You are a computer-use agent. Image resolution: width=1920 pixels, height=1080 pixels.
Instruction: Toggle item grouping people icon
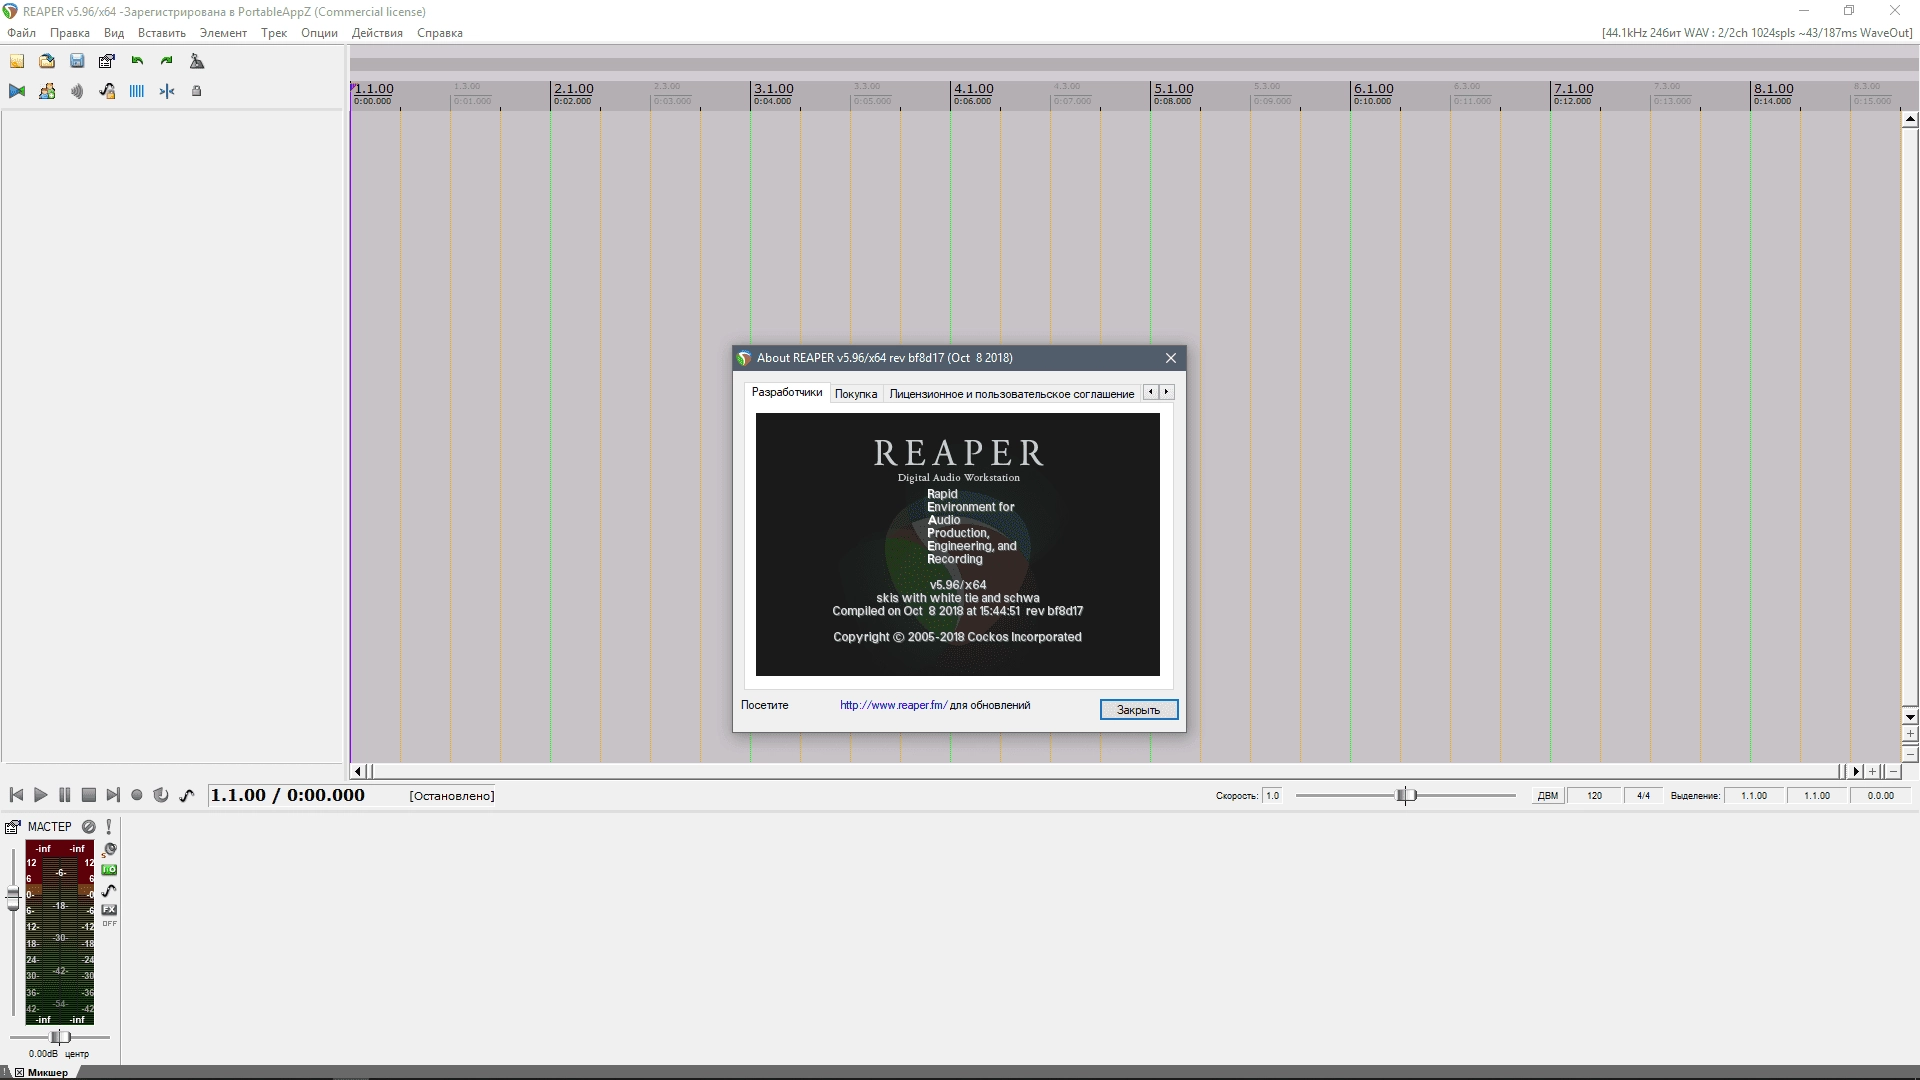click(x=47, y=91)
